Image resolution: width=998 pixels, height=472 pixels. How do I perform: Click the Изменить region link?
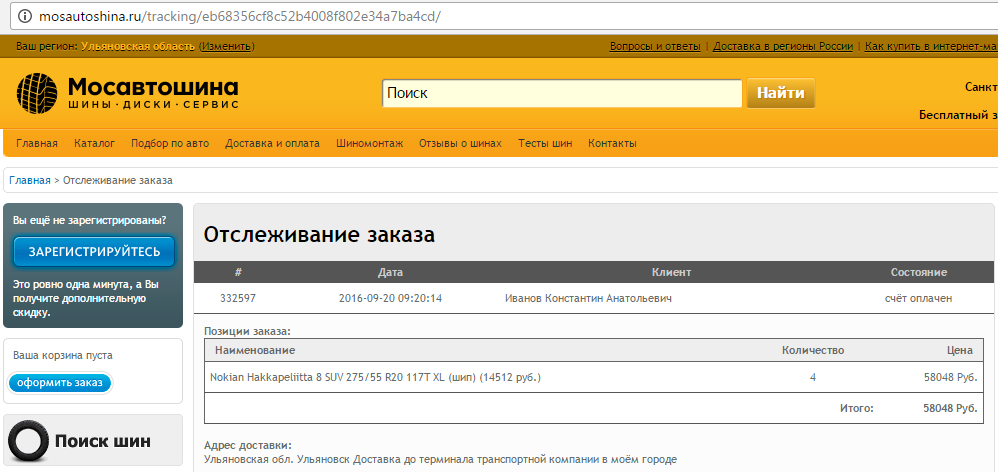[227, 47]
